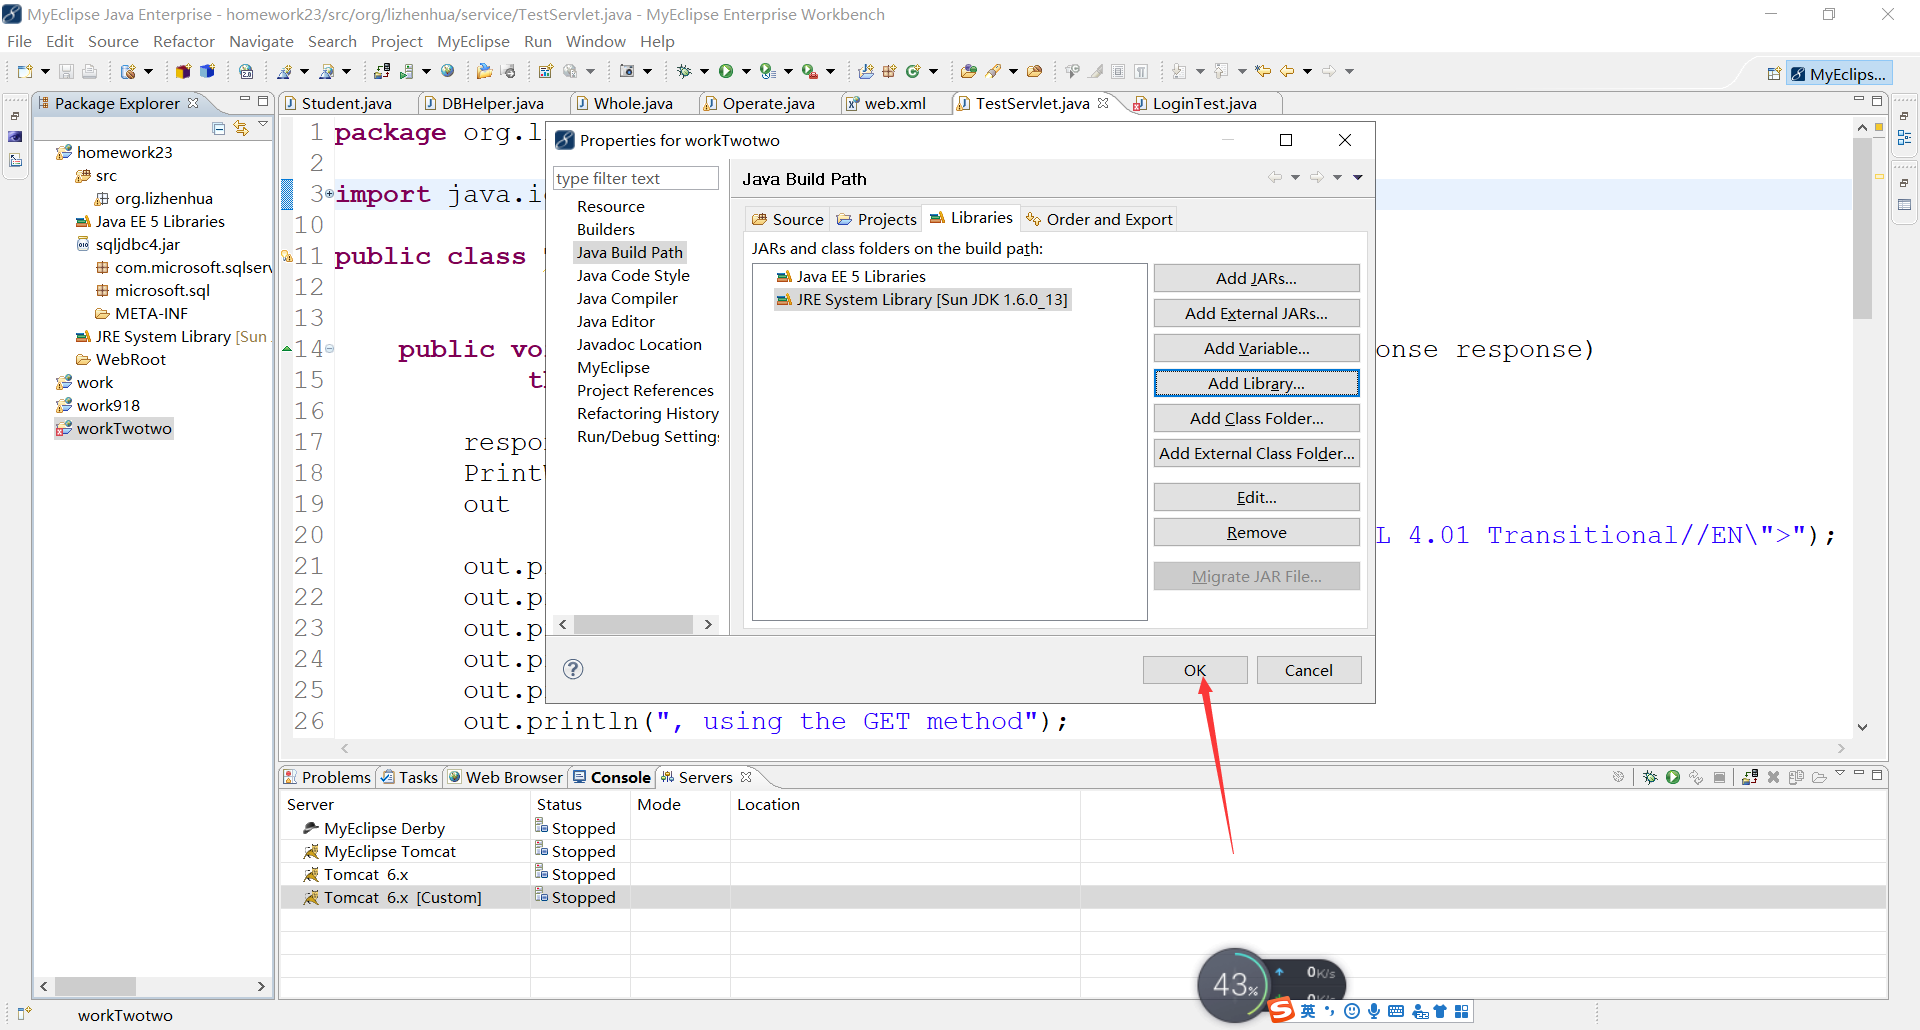Open the Back history dropdown arrow
This screenshot has height=1030, width=1920.
(x=1307, y=71)
